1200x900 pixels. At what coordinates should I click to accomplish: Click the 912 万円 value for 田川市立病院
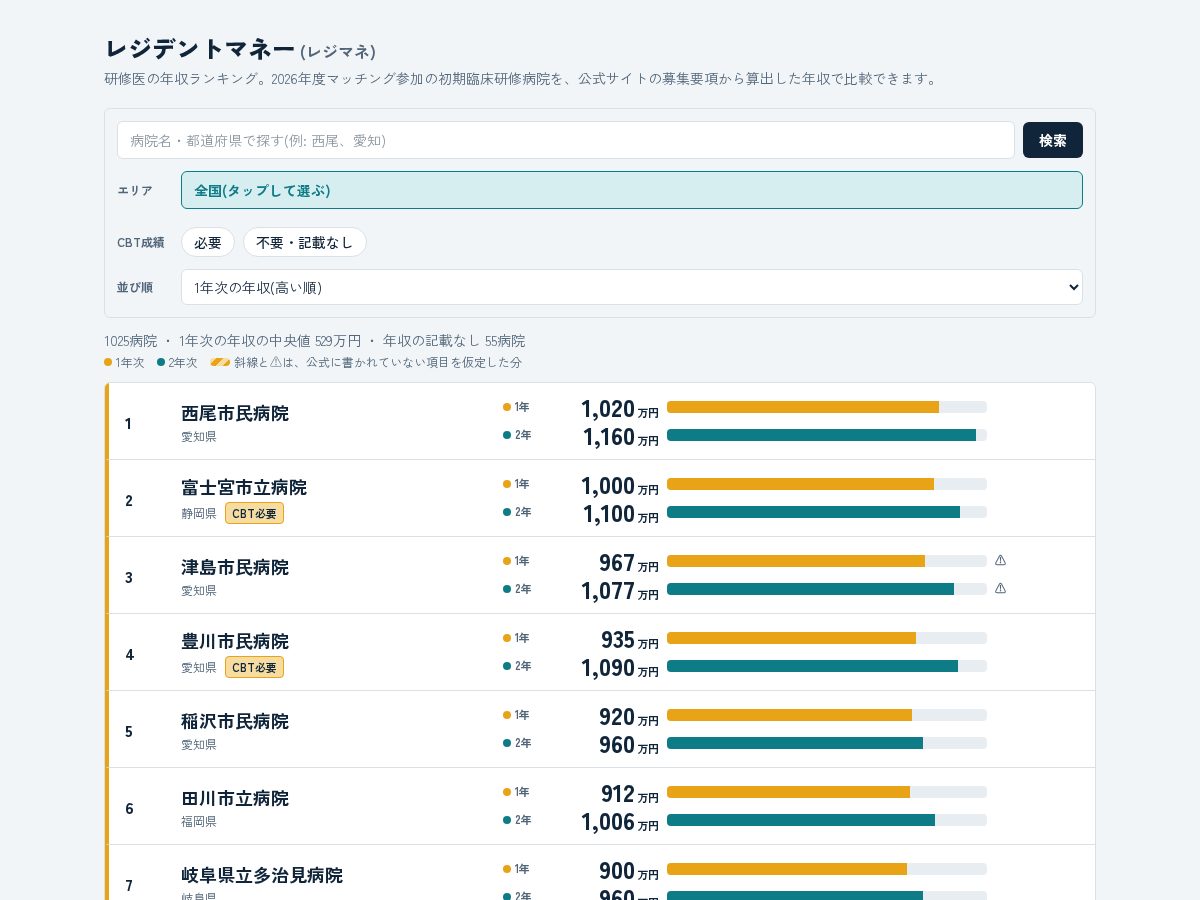click(629, 794)
